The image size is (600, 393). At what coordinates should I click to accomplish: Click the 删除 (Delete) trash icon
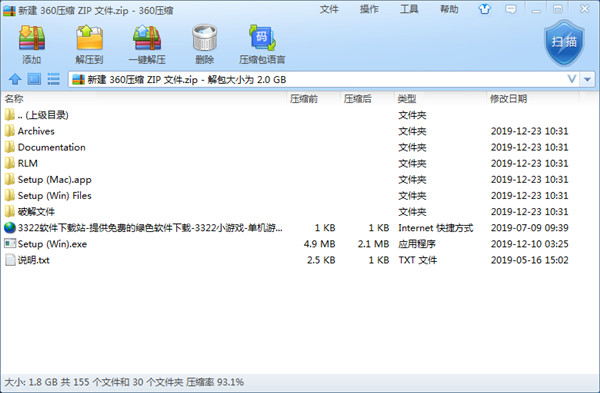point(204,38)
